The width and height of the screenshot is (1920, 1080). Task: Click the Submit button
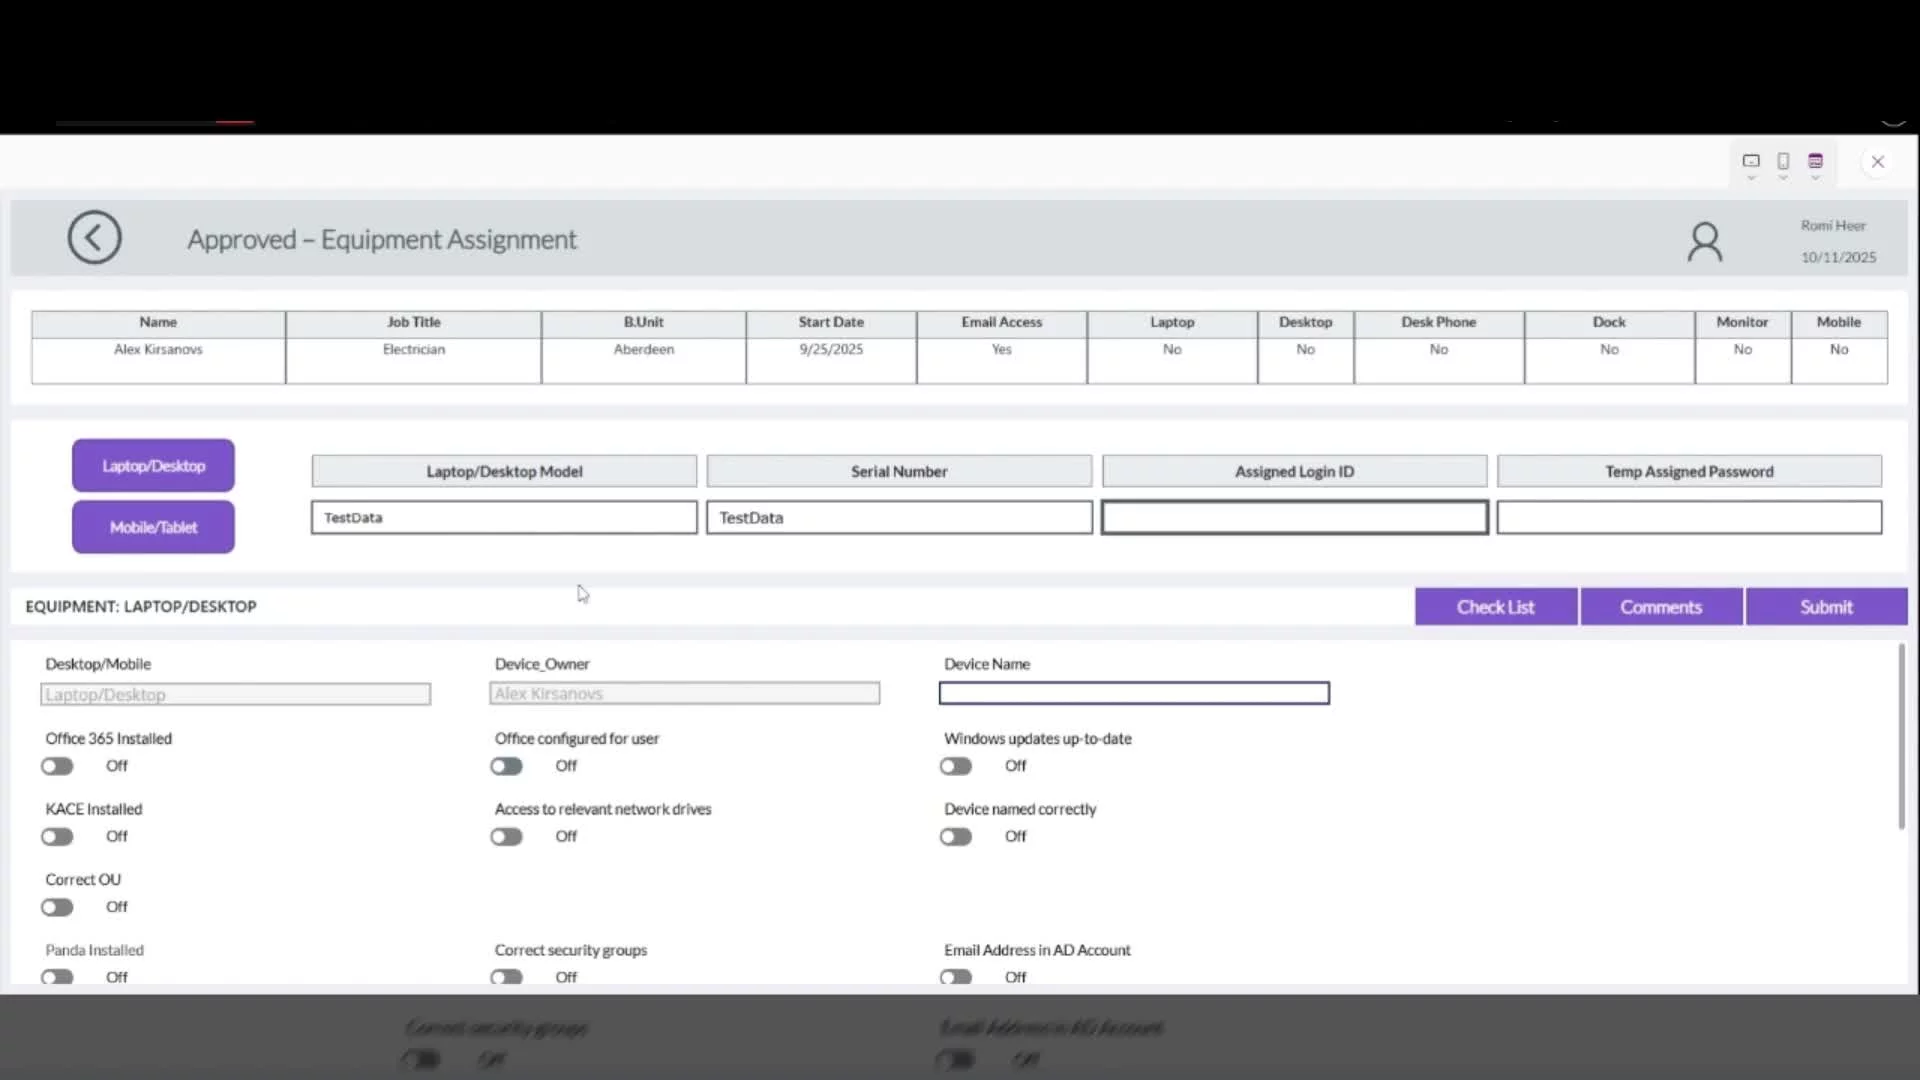tap(1826, 607)
